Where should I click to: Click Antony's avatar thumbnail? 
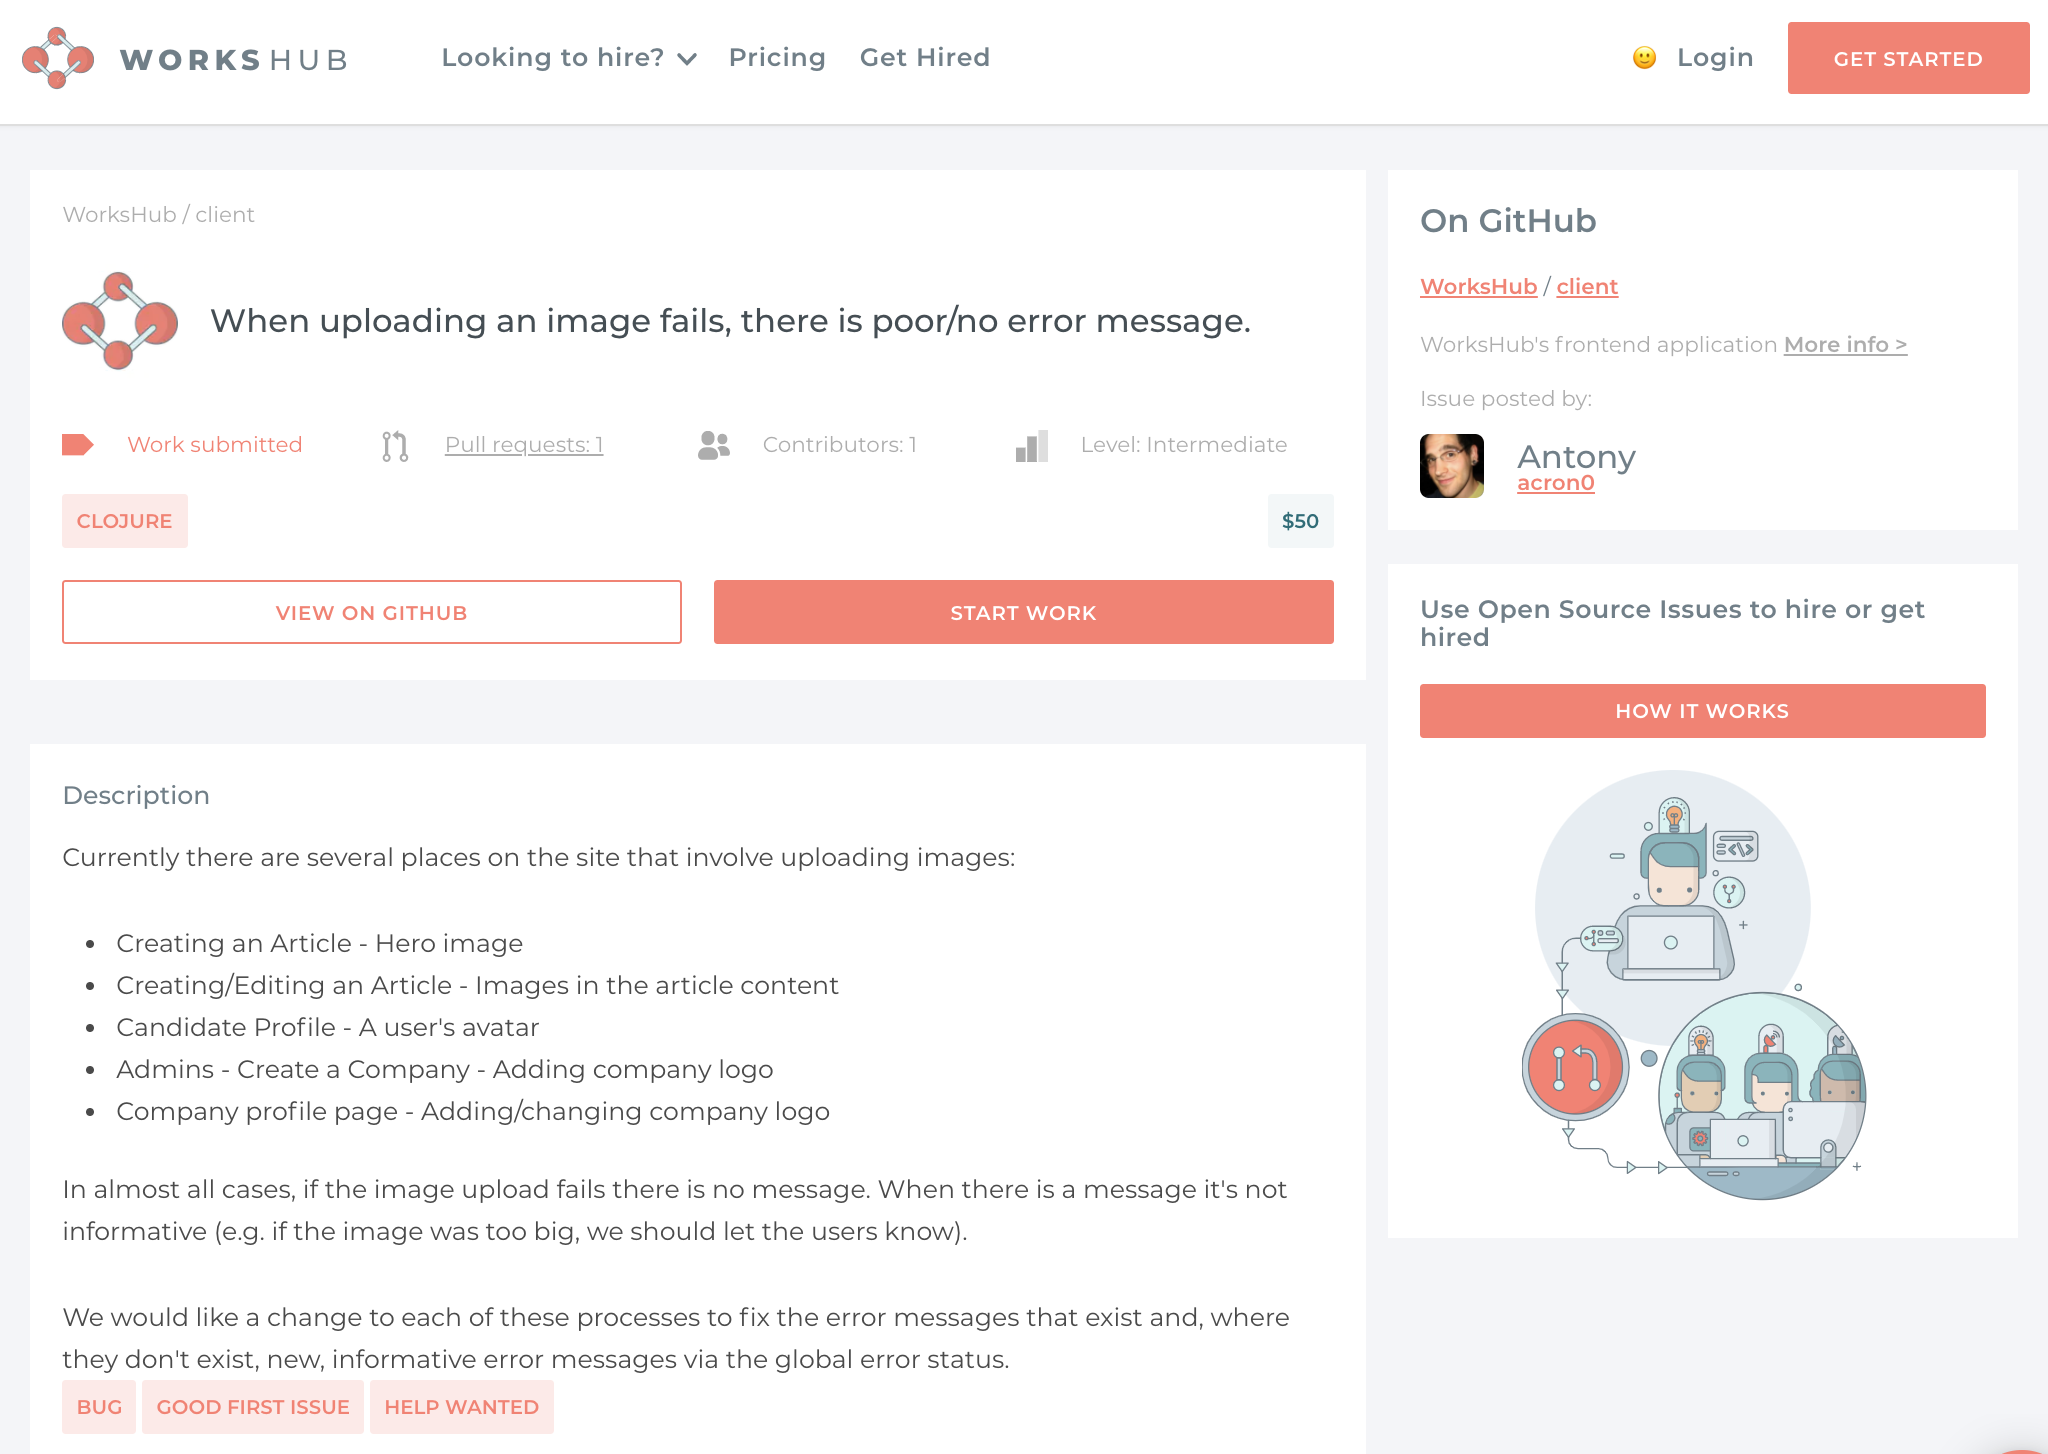point(1452,466)
